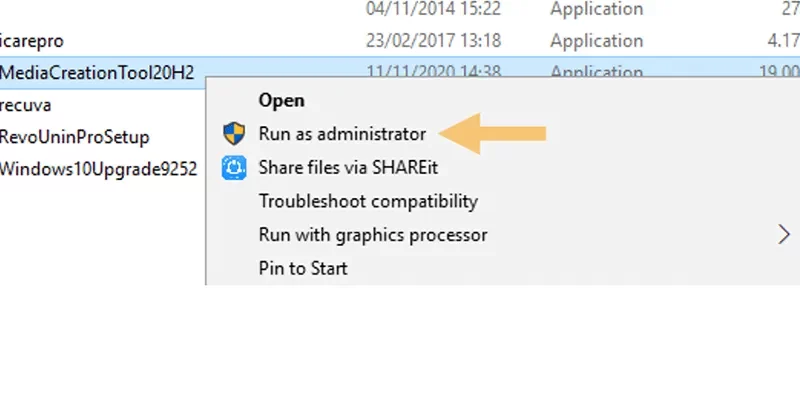Click the 23/02/2017 13:18 date cell
Viewport: 800px width, 415px height.
point(434,40)
